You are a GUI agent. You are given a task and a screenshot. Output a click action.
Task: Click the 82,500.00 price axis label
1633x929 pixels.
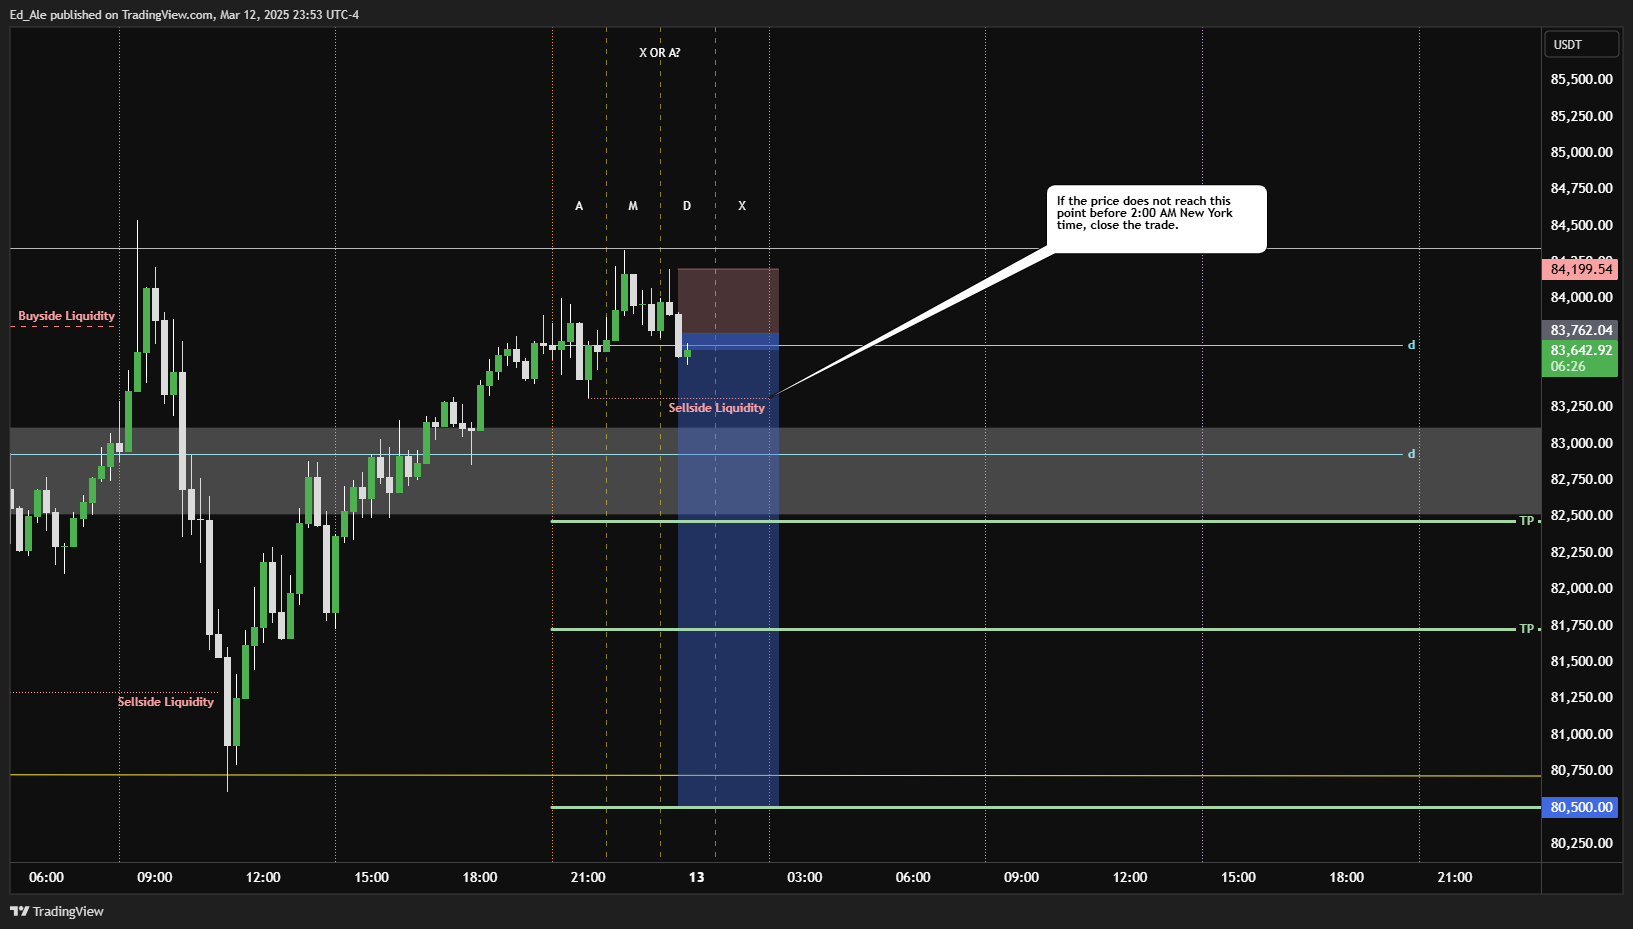point(1581,515)
